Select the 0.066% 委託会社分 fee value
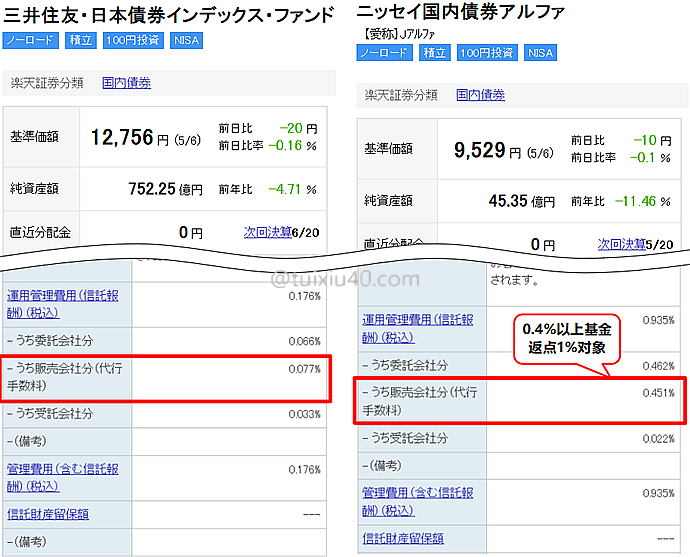This screenshot has width=690, height=557. pos(305,341)
